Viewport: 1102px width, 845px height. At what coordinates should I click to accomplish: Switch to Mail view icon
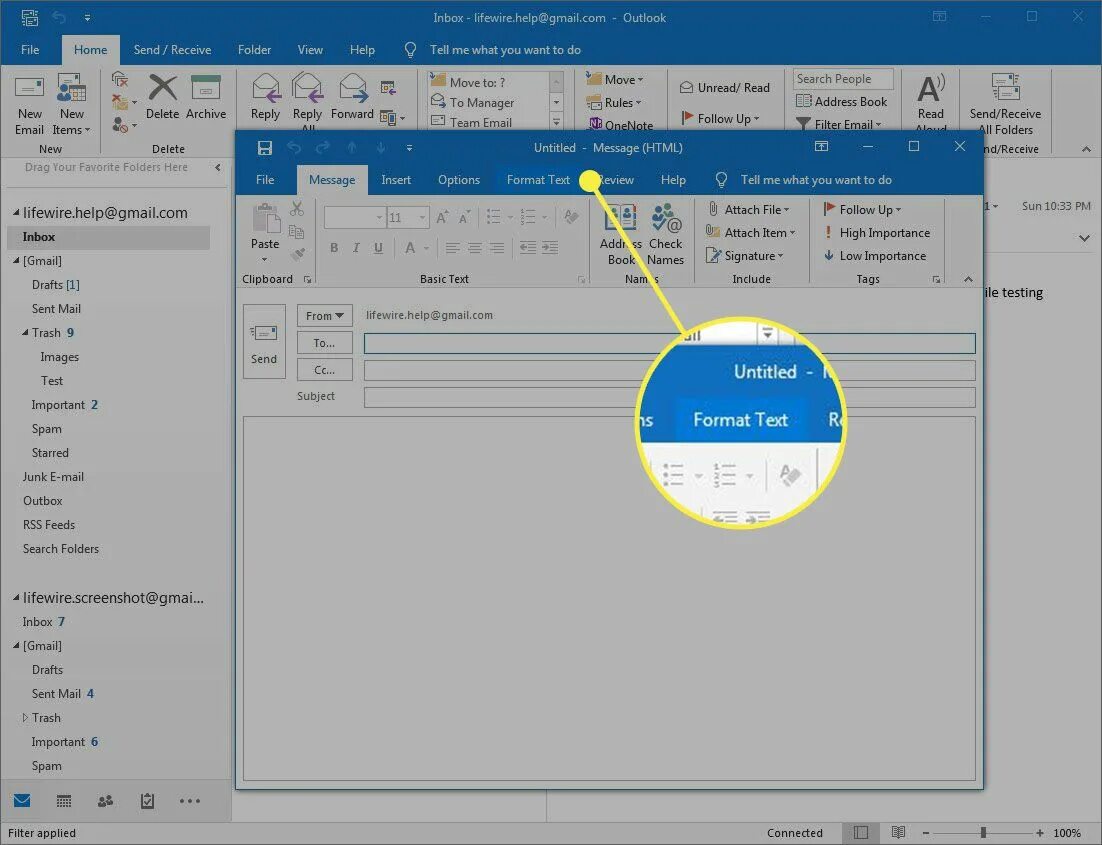[22, 801]
